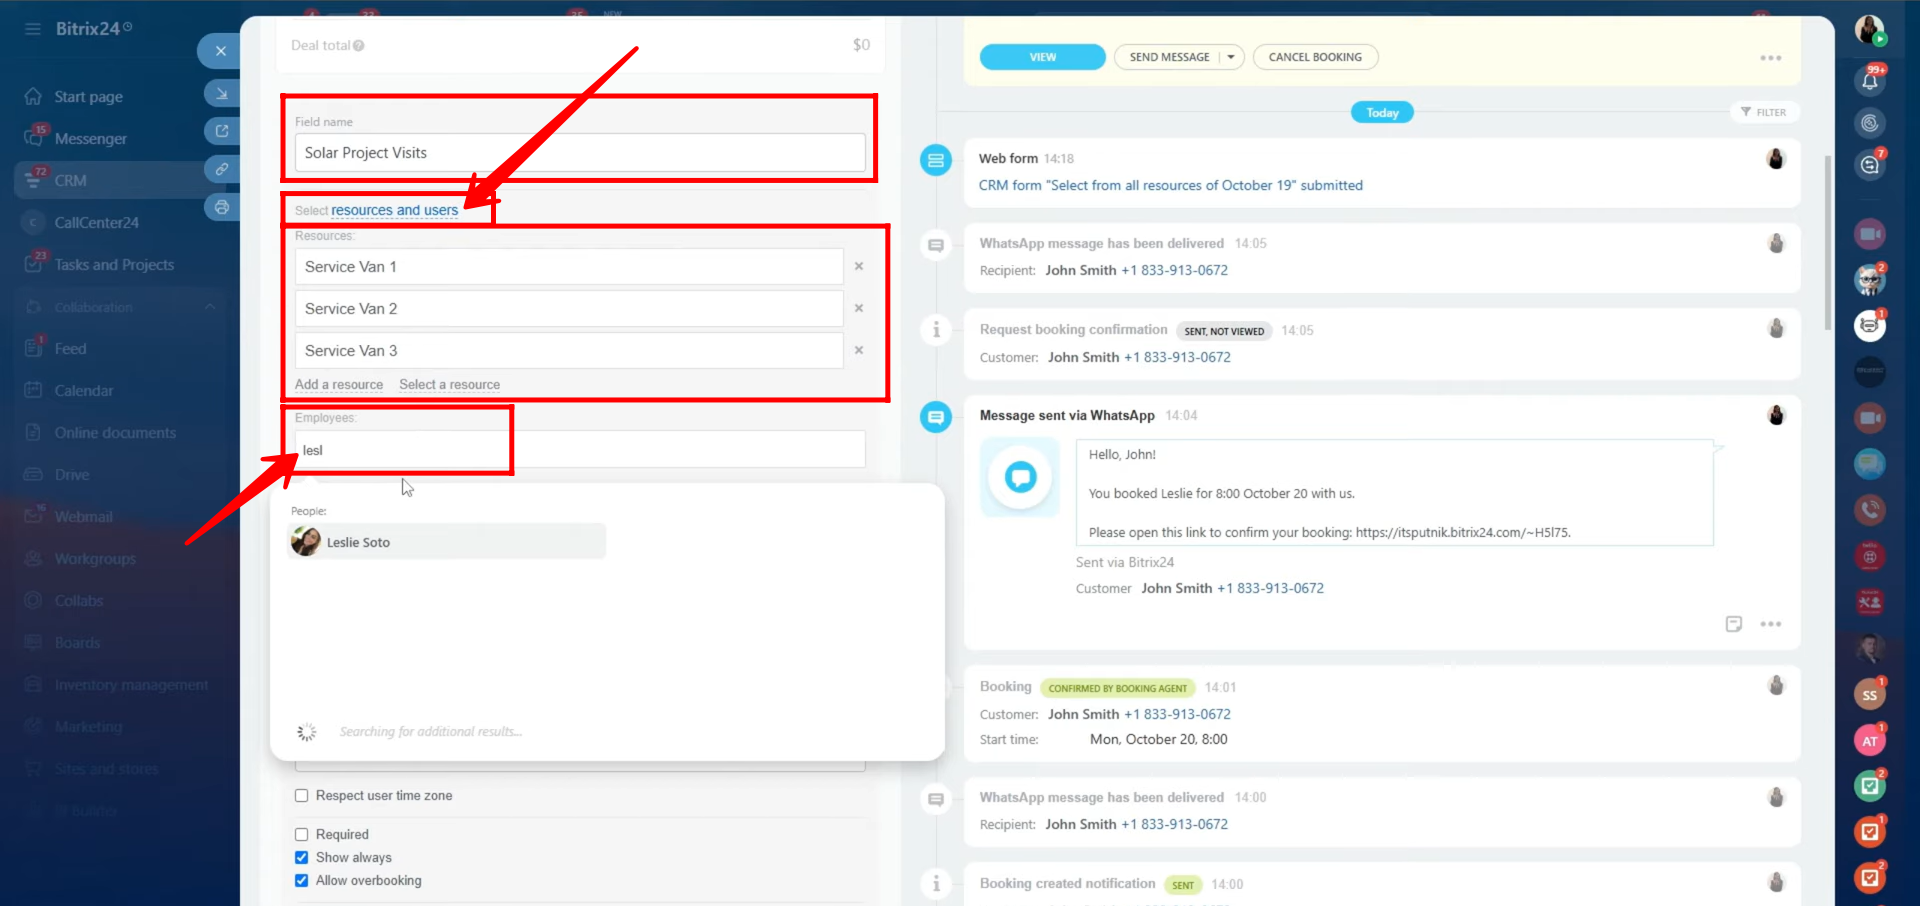Click the copy link icon on side panel
Screen dimensions: 1920x906
click(221, 169)
